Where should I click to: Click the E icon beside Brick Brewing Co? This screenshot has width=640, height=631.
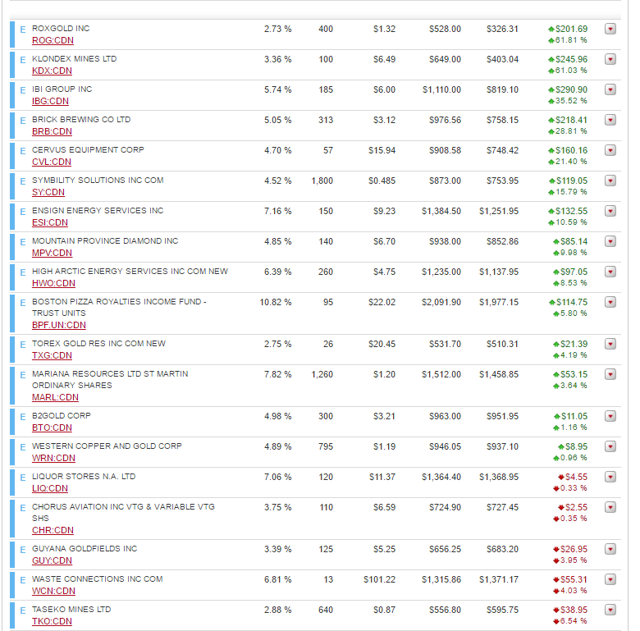(23, 120)
